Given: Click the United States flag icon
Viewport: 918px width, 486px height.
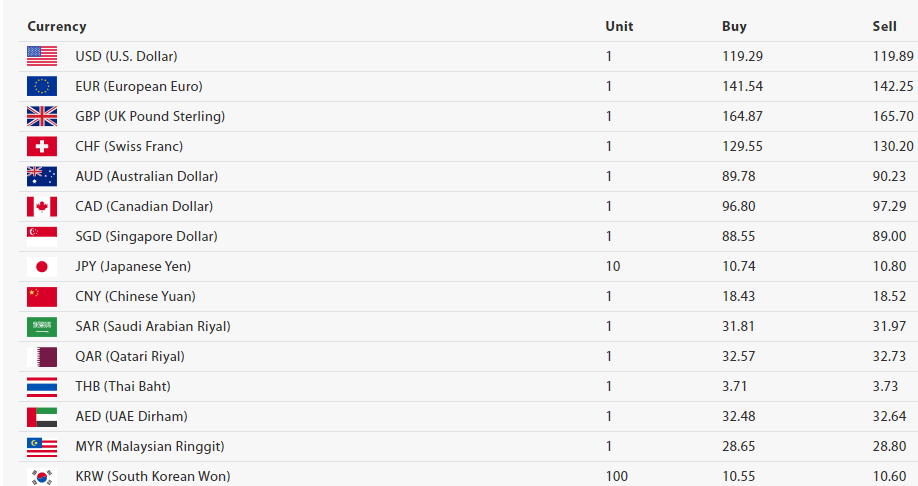Looking at the screenshot, I should pyautogui.click(x=42, y=56).
